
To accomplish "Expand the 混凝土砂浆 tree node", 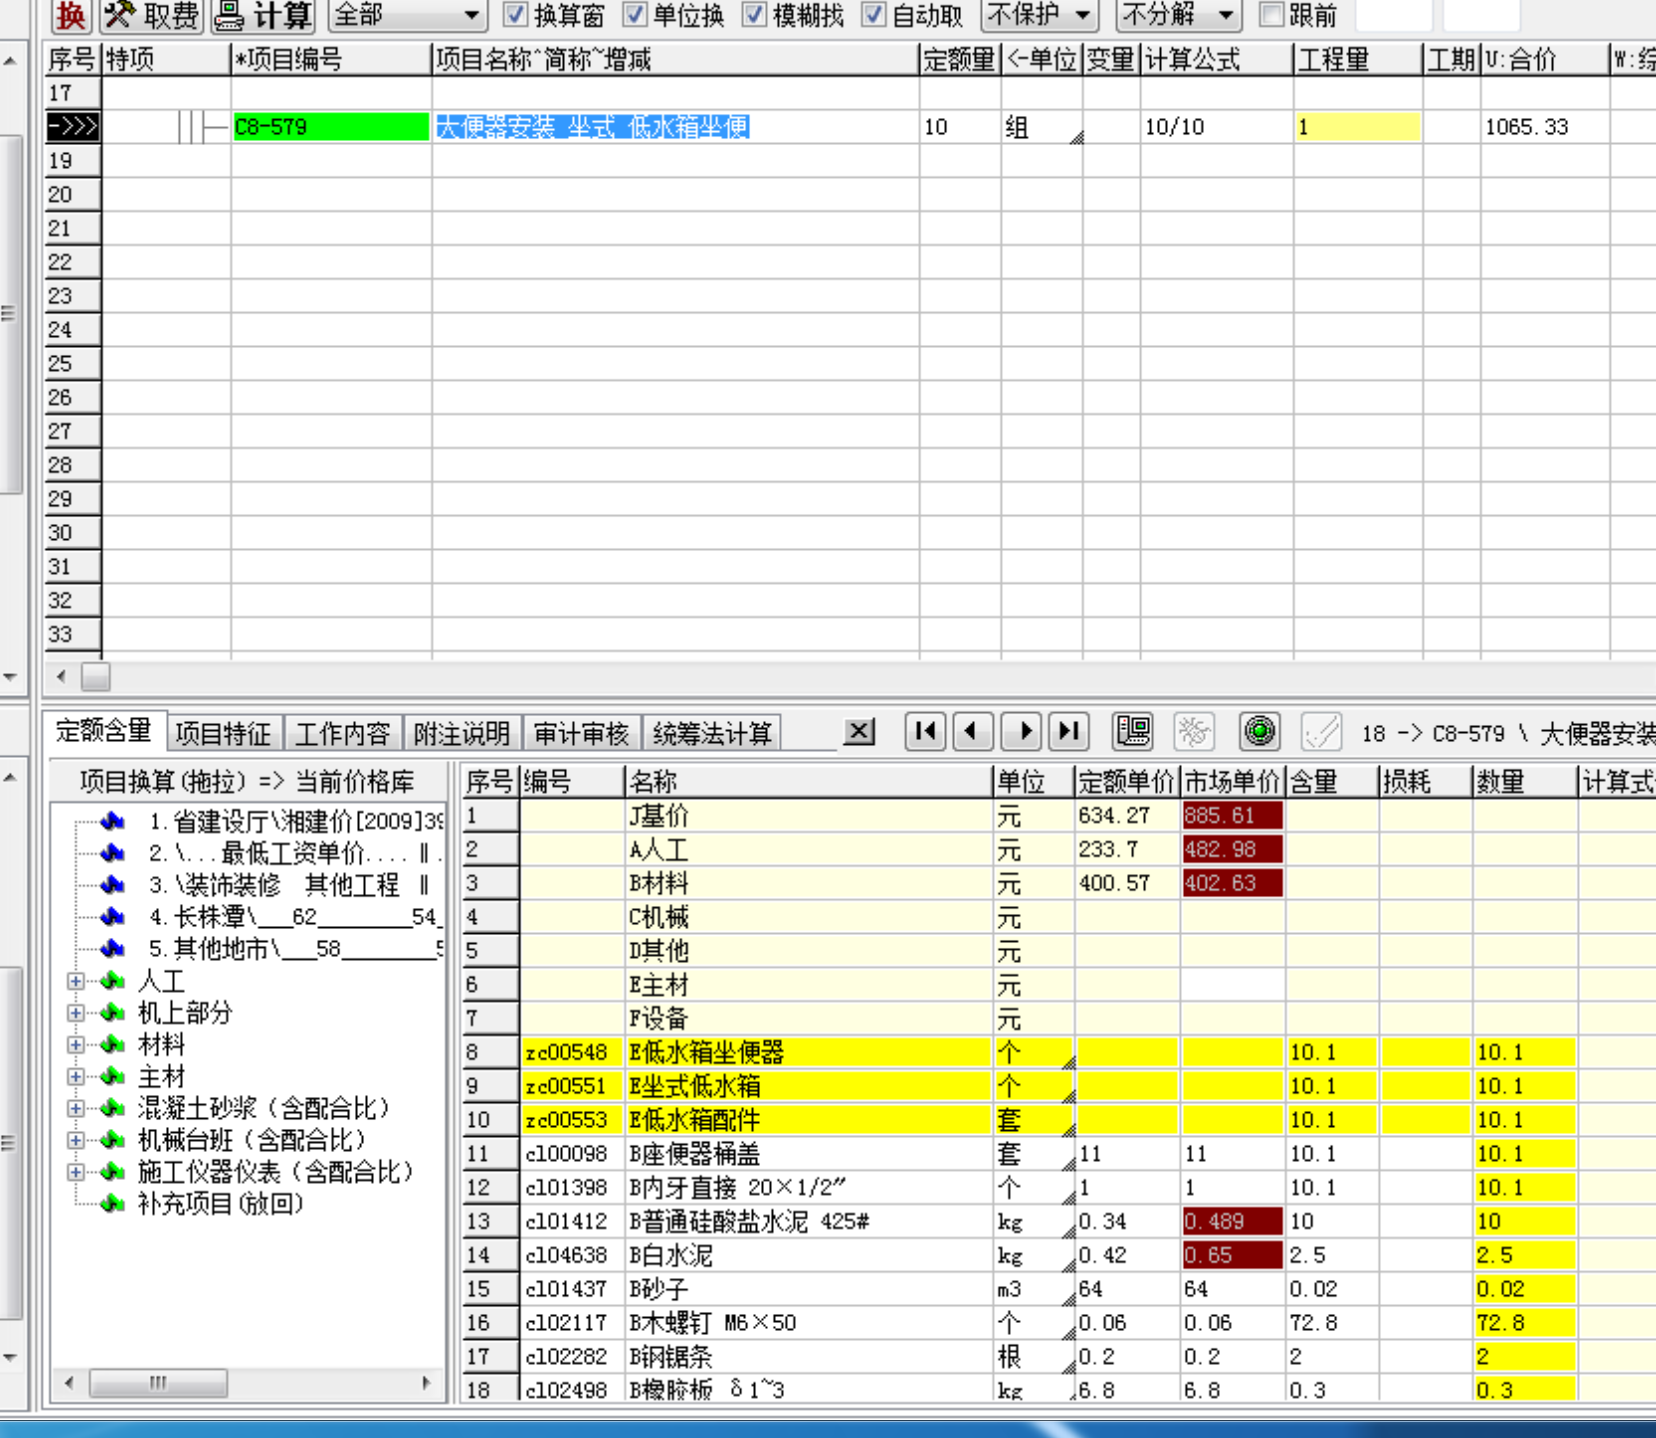I will pos(76,1108).
